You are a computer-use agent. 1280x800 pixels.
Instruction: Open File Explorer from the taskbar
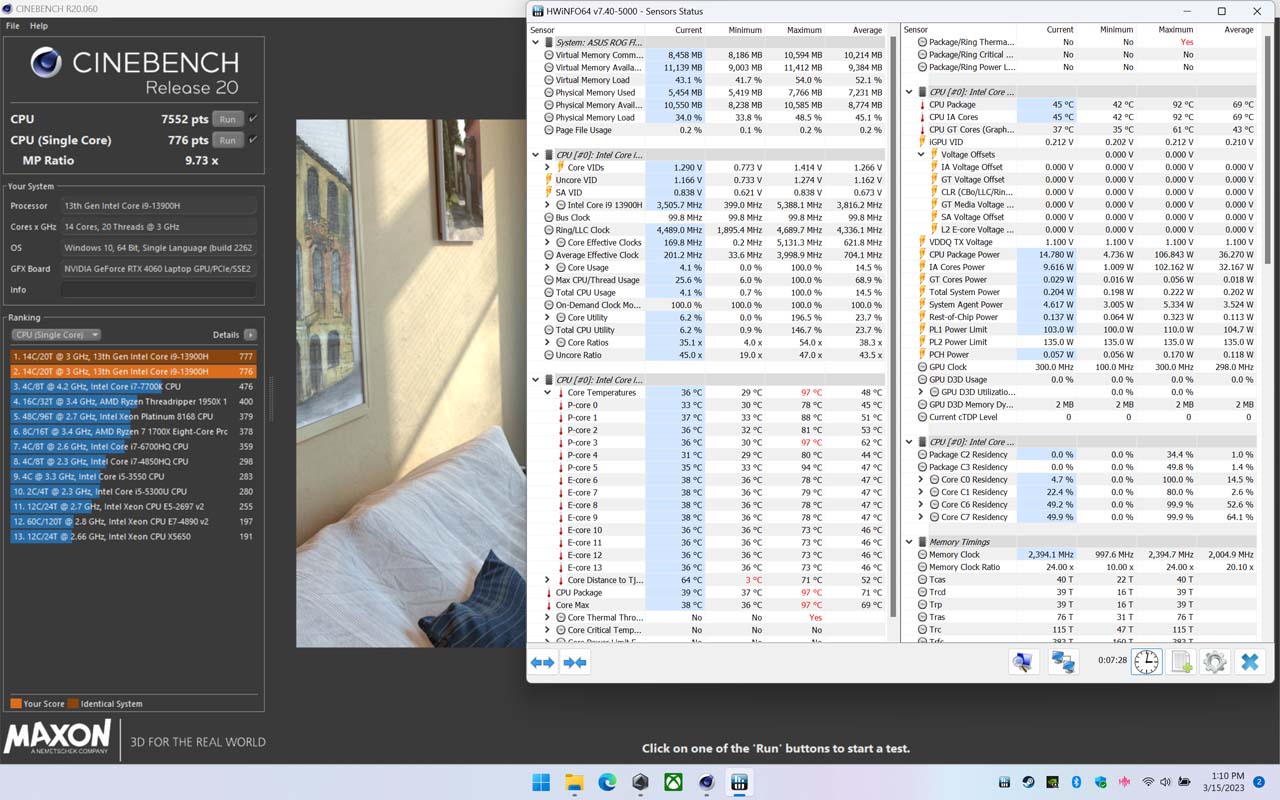pyautogui.click(x=574, y=782)
